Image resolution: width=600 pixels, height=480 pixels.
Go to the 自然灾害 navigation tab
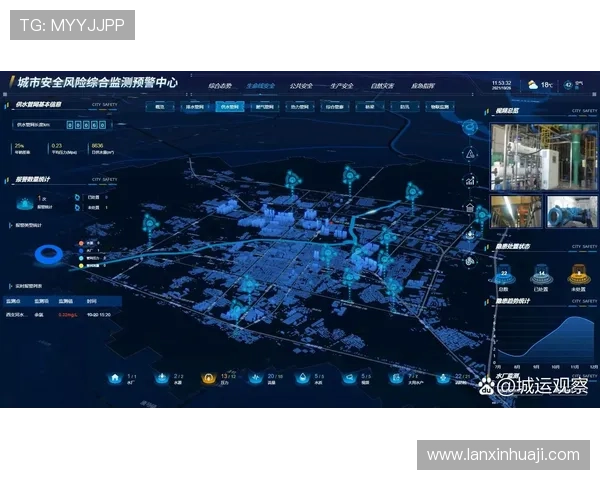[x=382, y=86]
